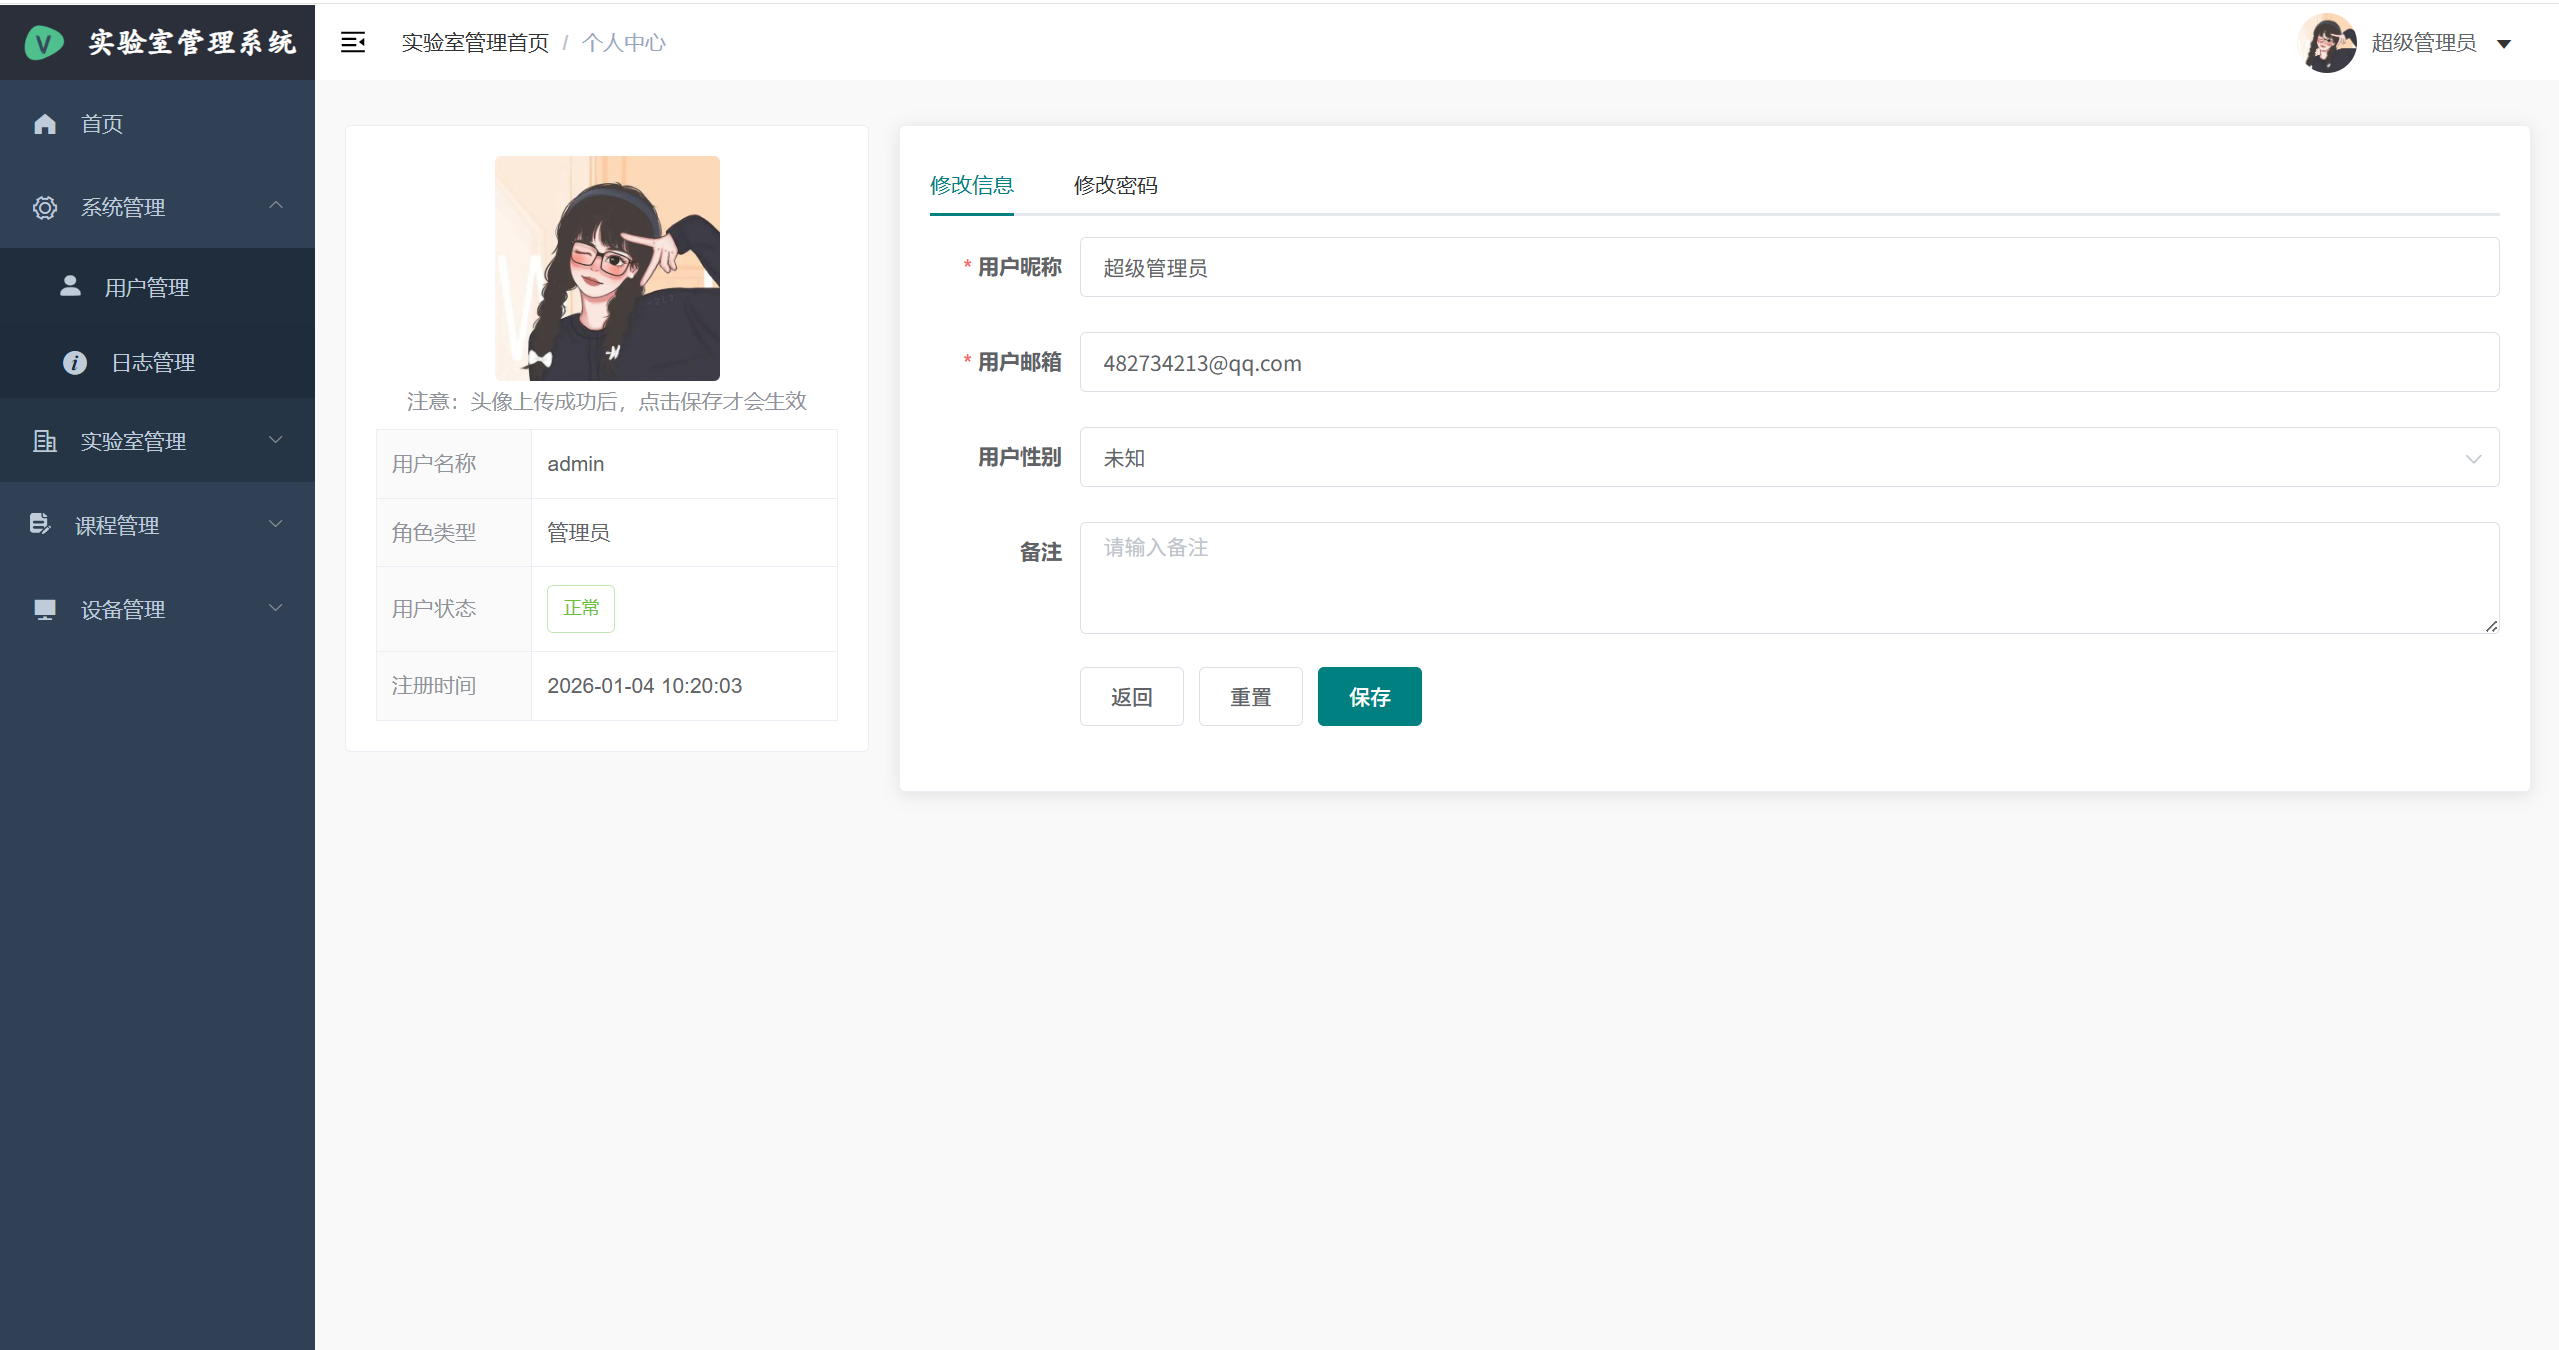Click the 首页 home icon in sidebar
This screenshot has height=1350, width=2559.
click(x=45, y=123)
